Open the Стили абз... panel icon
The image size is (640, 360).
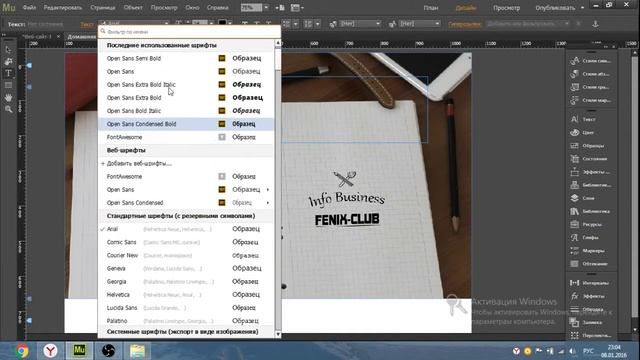575,74
